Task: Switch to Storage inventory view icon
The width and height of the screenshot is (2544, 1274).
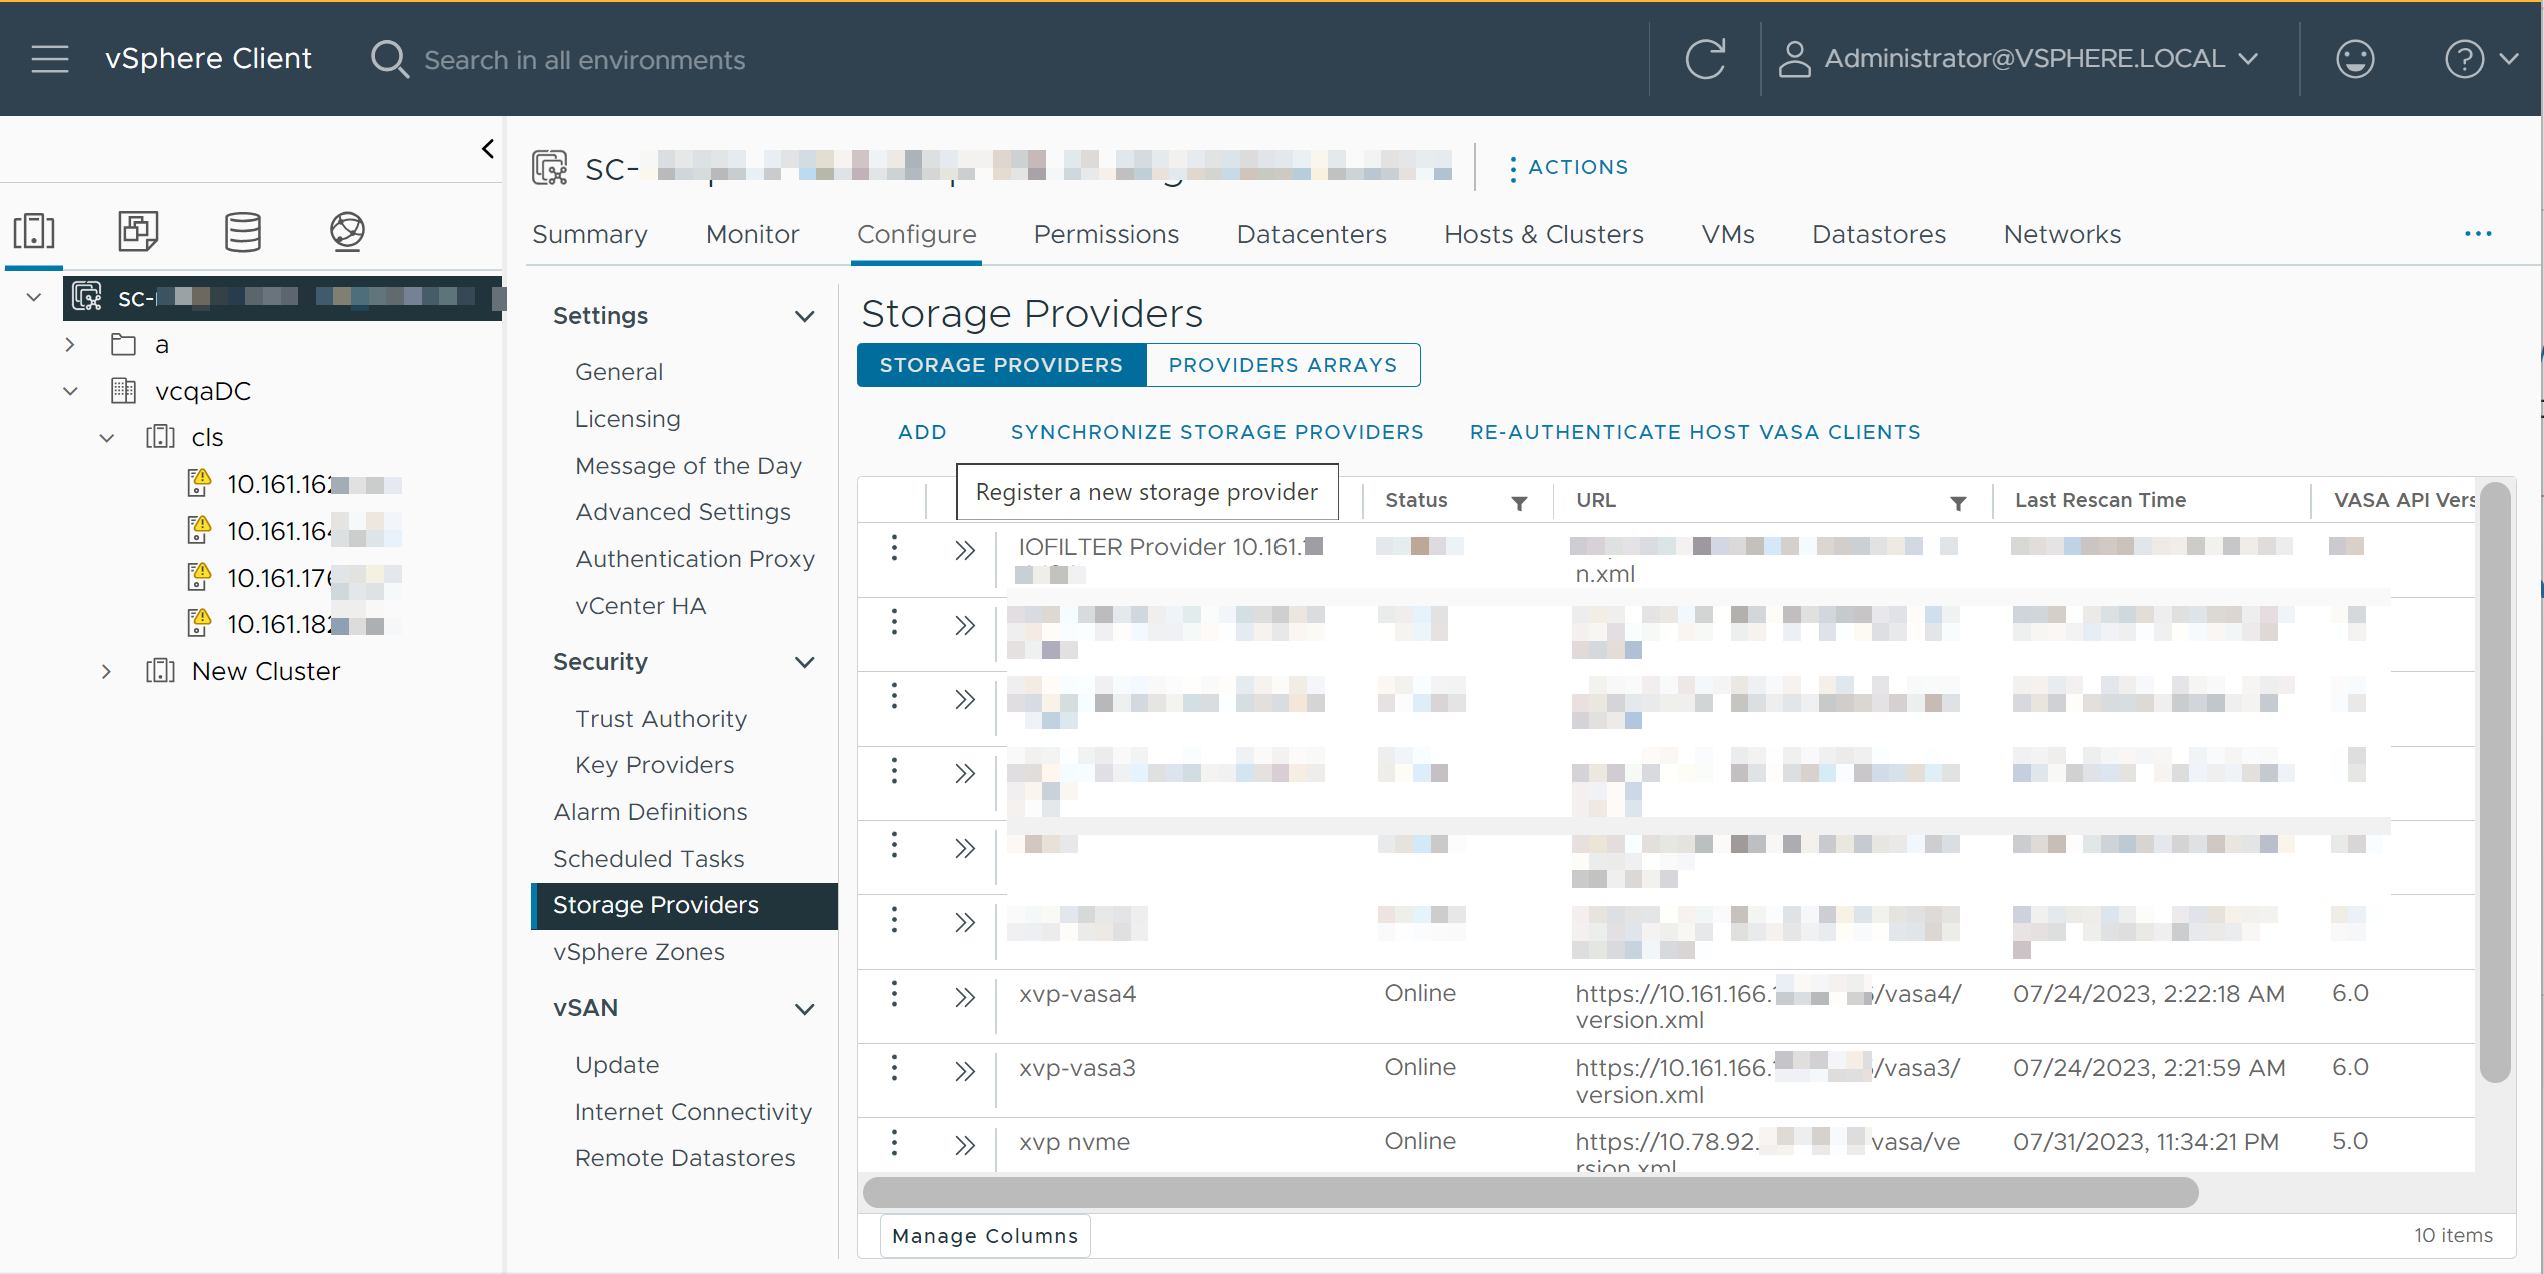Action: pos(243,231)
